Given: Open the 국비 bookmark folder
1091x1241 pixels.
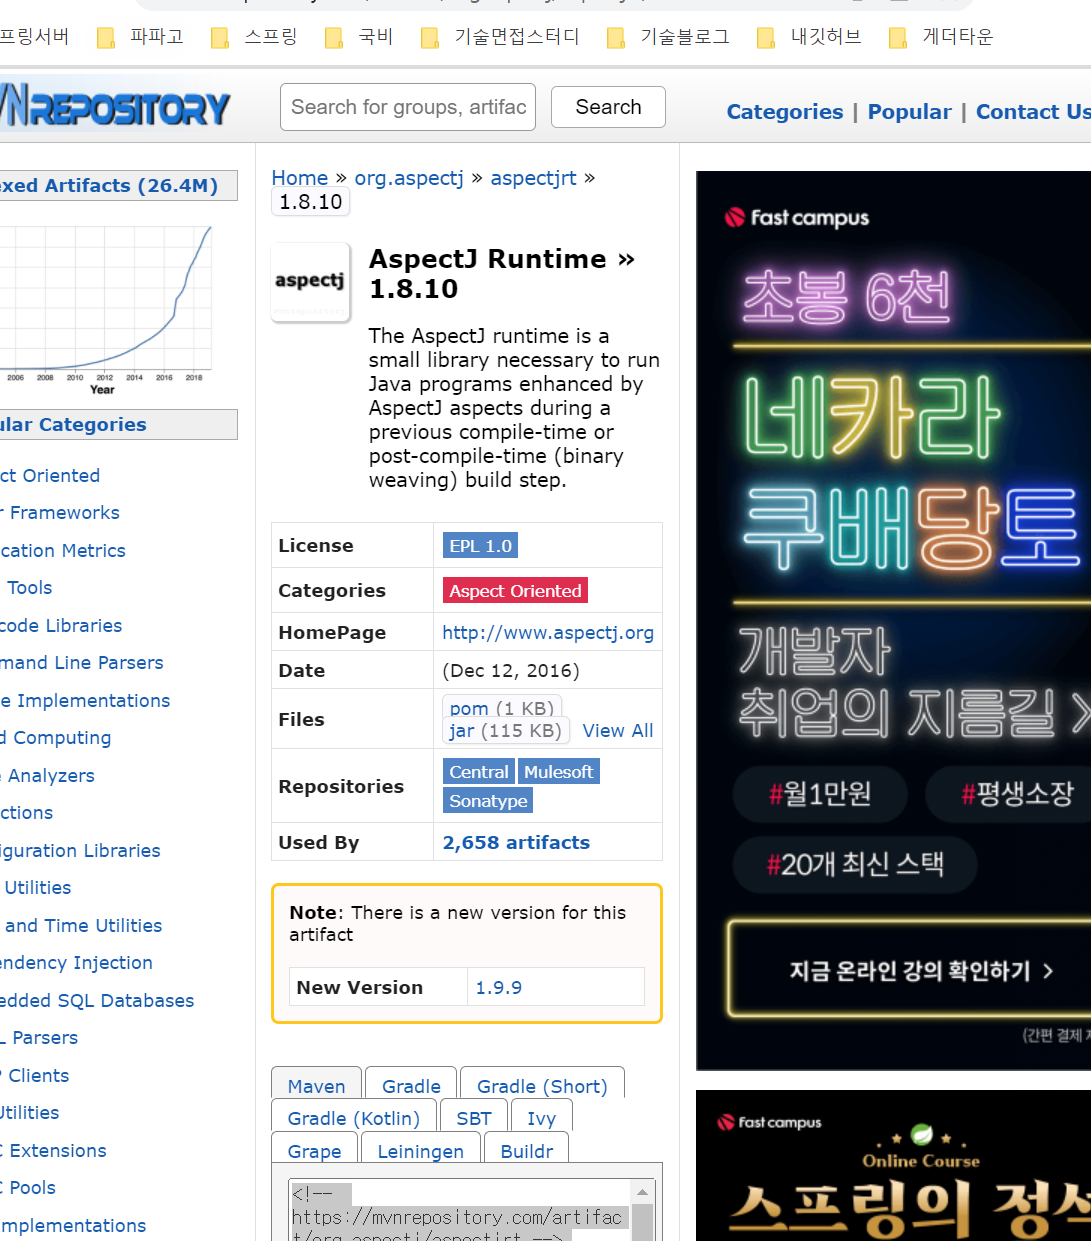Looking at the screenshot, I should 359,37.
